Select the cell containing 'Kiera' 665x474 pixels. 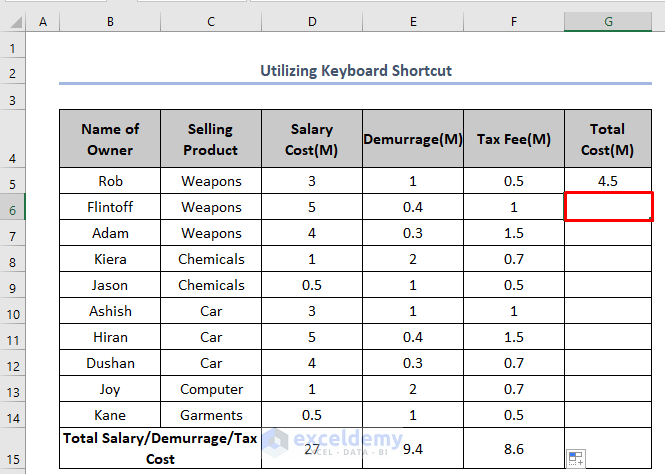(x=110, y=259)
